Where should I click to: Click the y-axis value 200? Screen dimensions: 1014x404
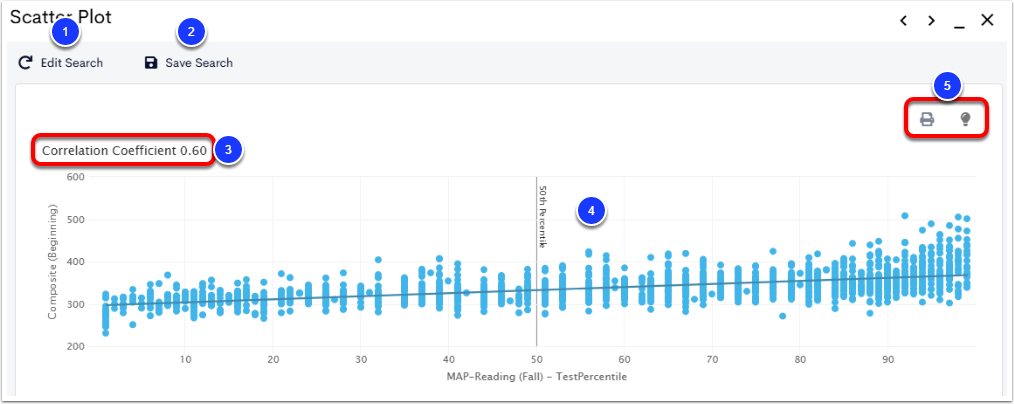point(77,347)
